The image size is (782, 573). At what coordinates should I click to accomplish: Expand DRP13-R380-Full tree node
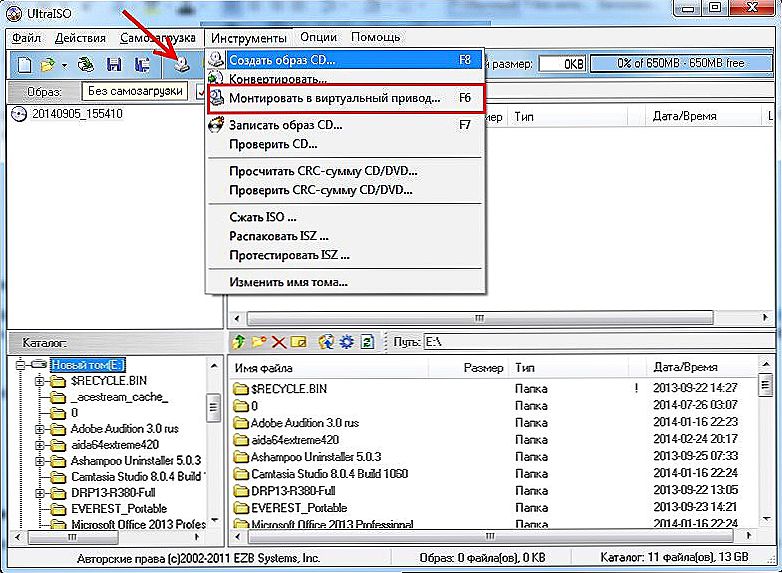click(40, 494)
